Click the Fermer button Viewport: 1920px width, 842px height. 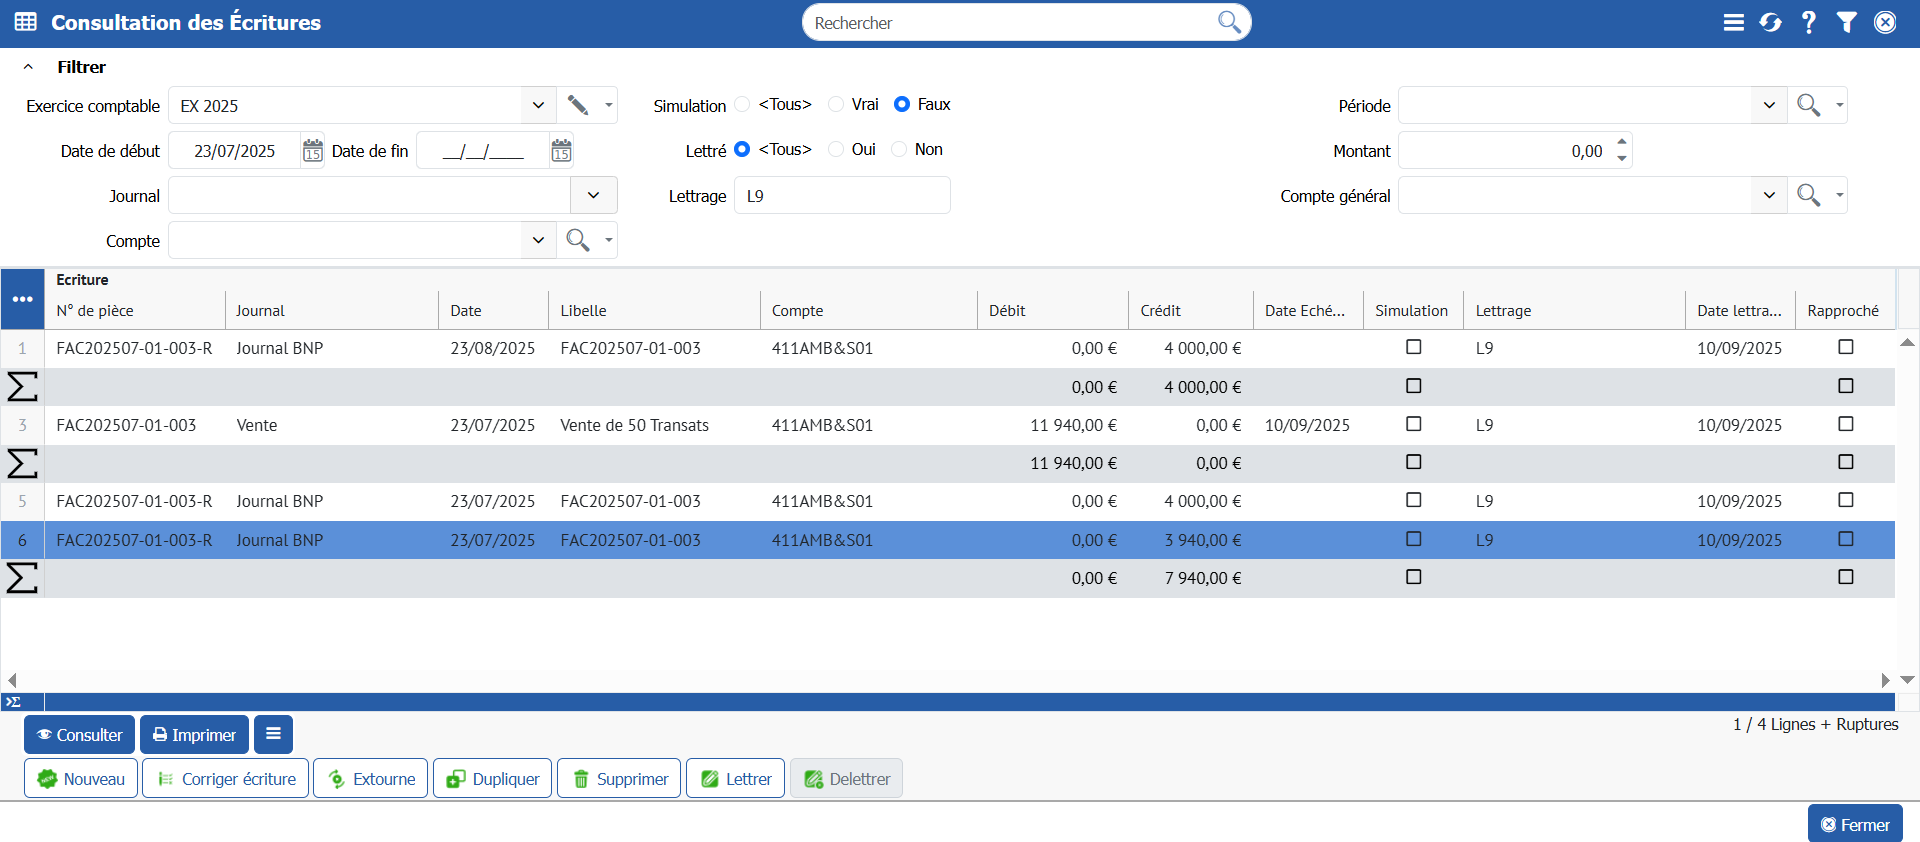click(1854, 824)
